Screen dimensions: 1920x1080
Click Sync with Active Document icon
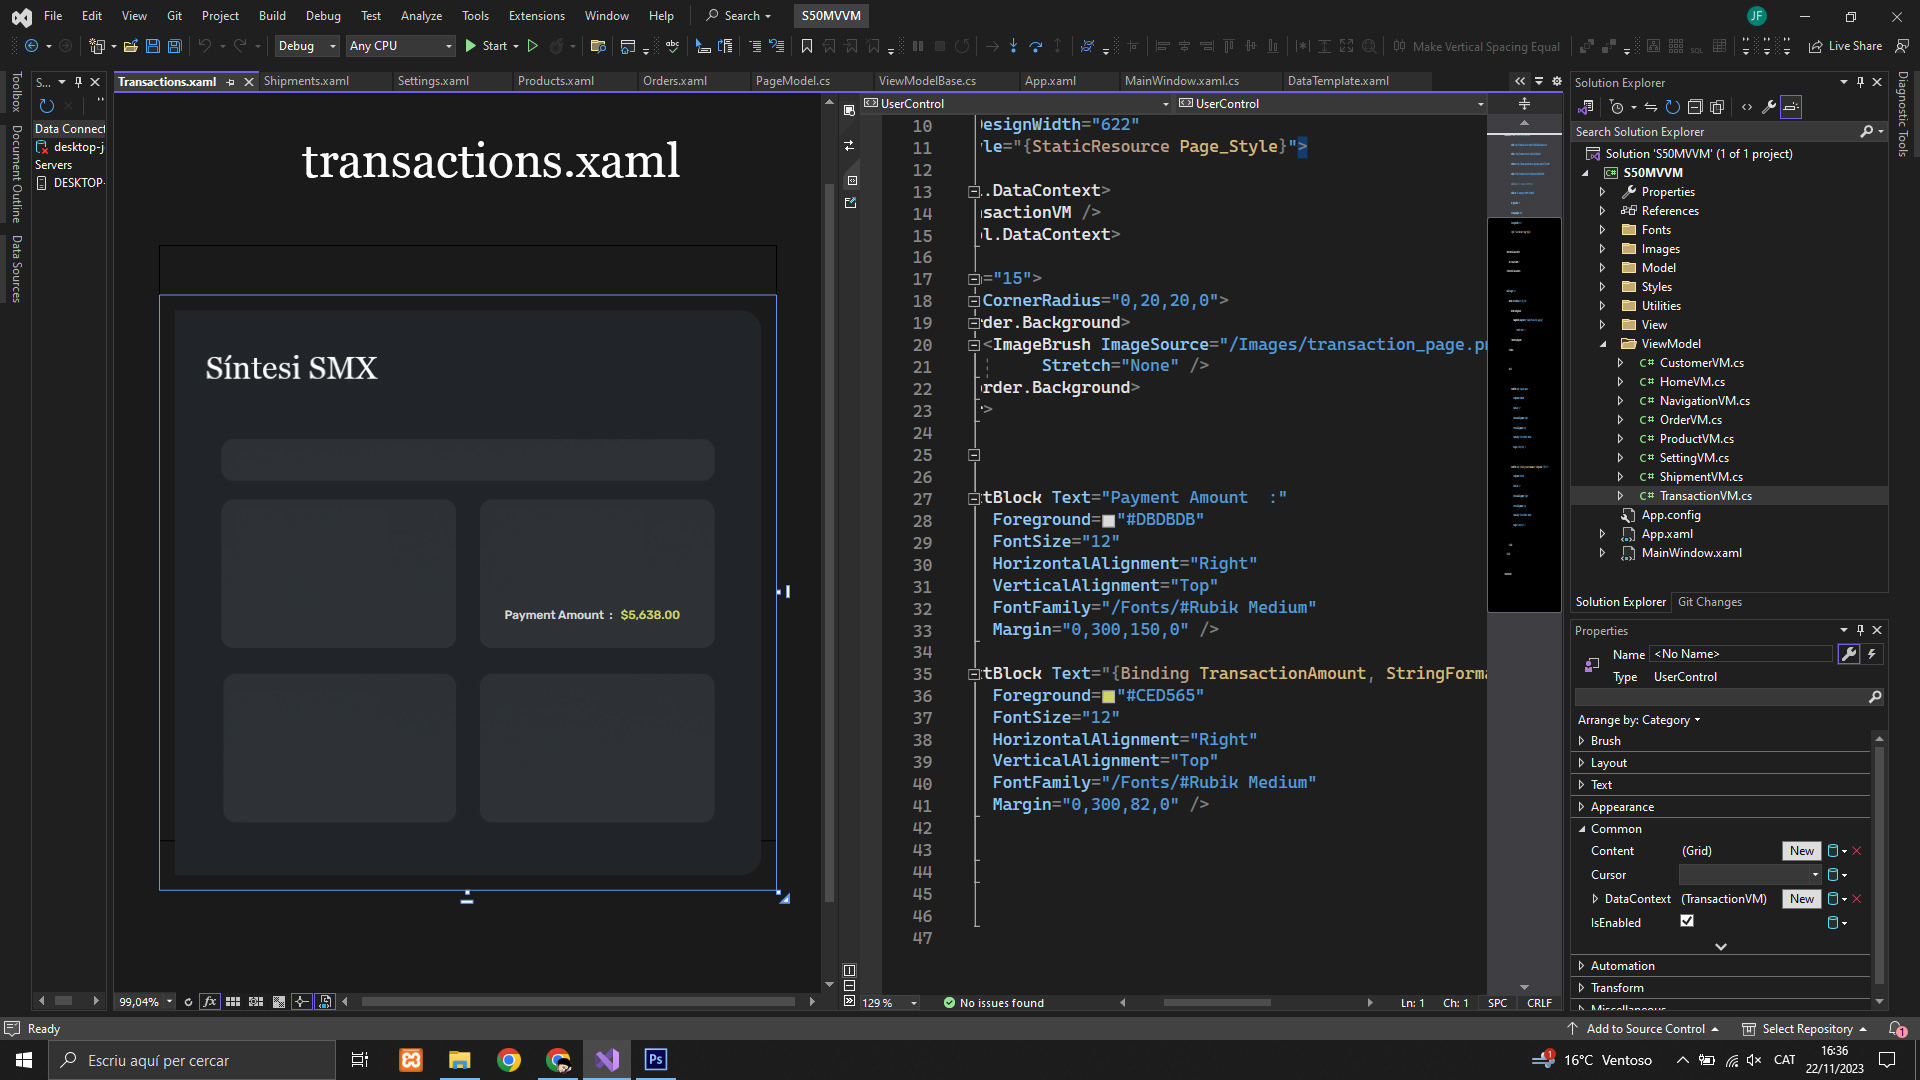click(1651, 107)
